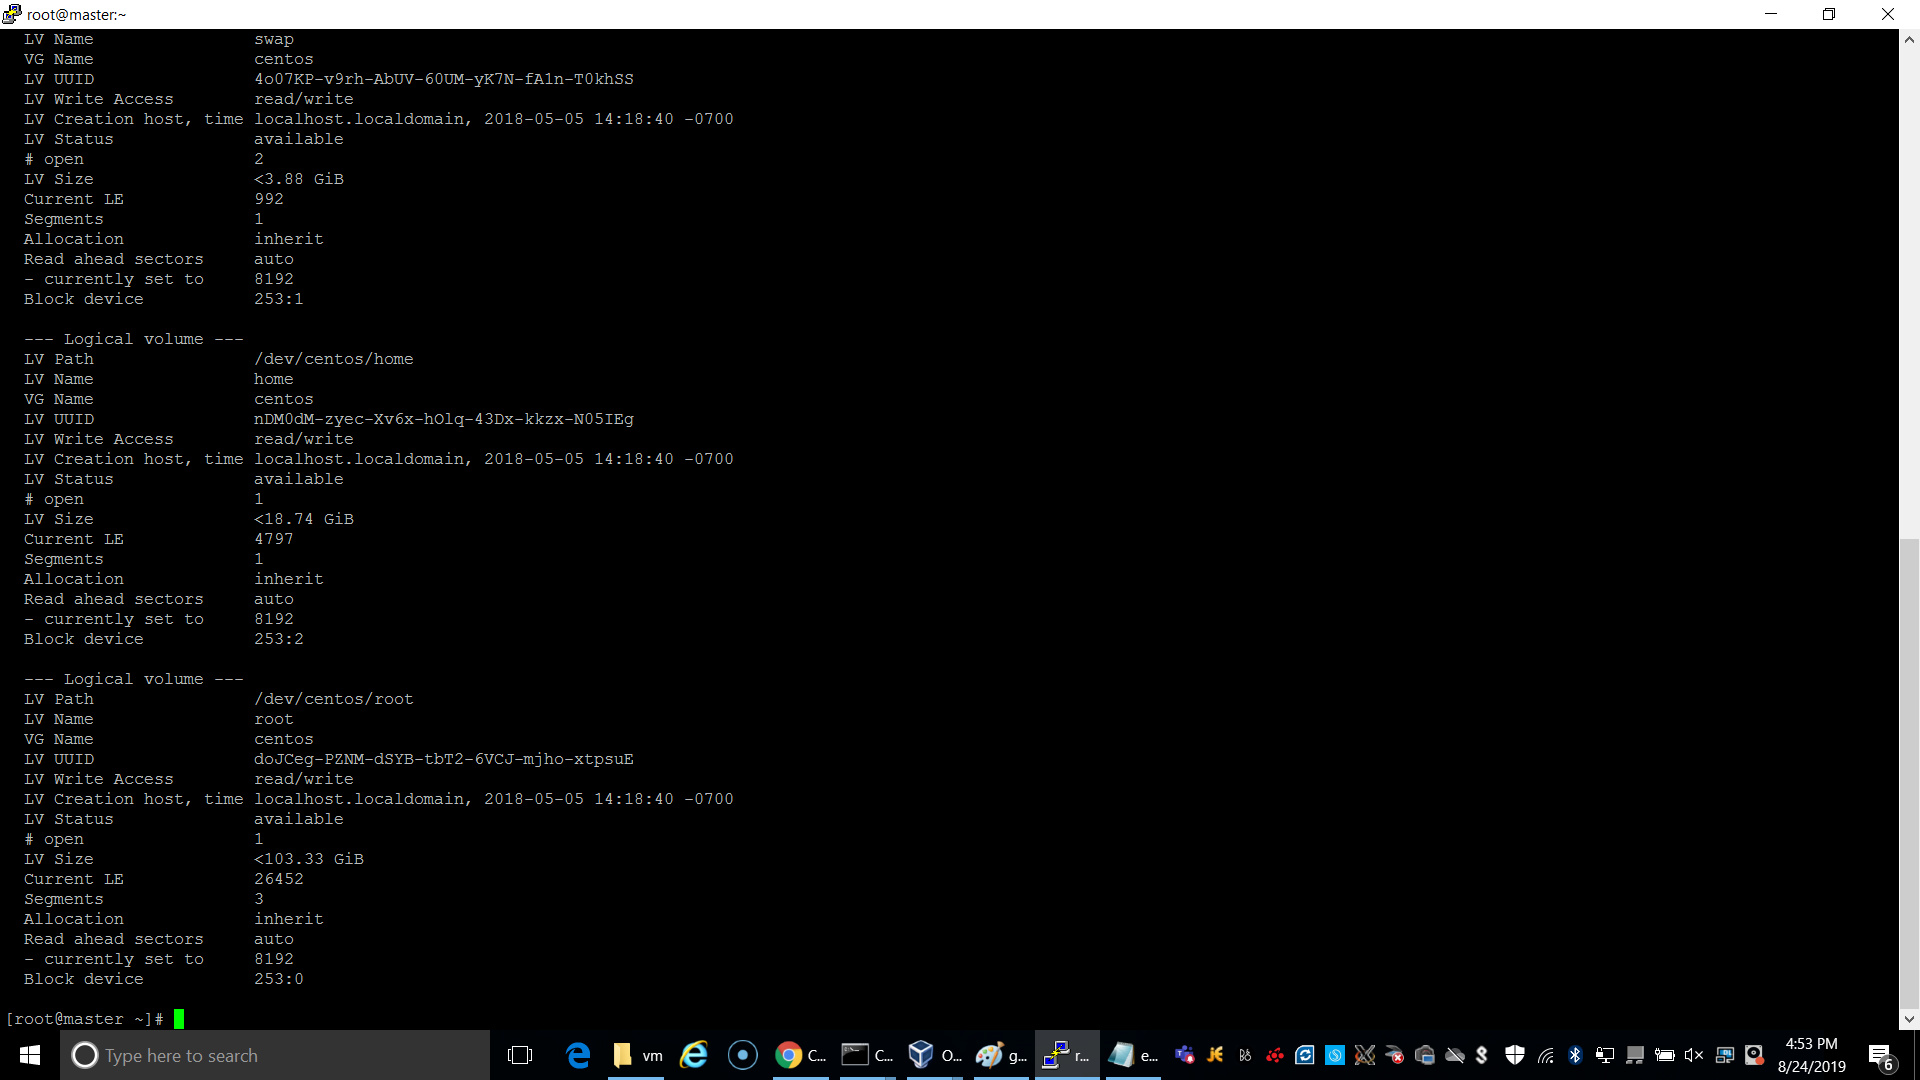Switch to the Paint window in taskbar
This screenshot has width=1920, height=1080.
coord(1001,1055)
